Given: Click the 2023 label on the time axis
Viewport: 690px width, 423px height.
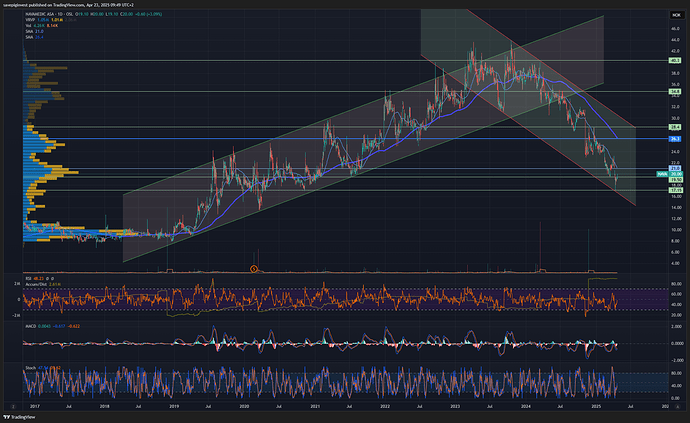Looking at the screenshot, I should [x=455, y=406].
